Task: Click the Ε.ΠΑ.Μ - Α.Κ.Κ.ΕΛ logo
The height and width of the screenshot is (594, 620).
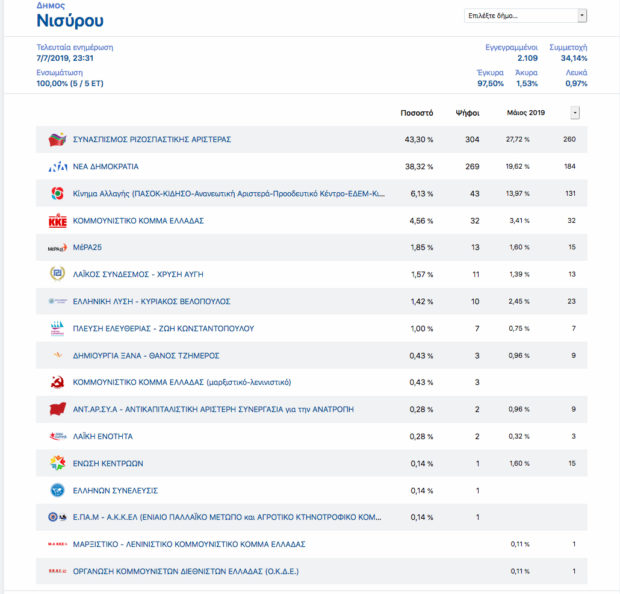Action: click(x=57, y=517)
